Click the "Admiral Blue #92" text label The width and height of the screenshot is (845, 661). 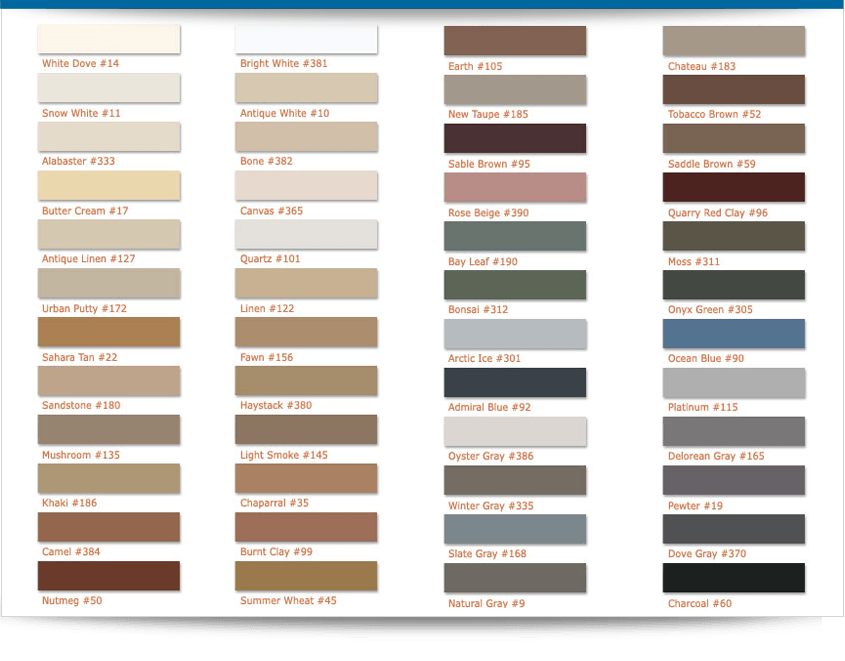click(x=489, y=407)
